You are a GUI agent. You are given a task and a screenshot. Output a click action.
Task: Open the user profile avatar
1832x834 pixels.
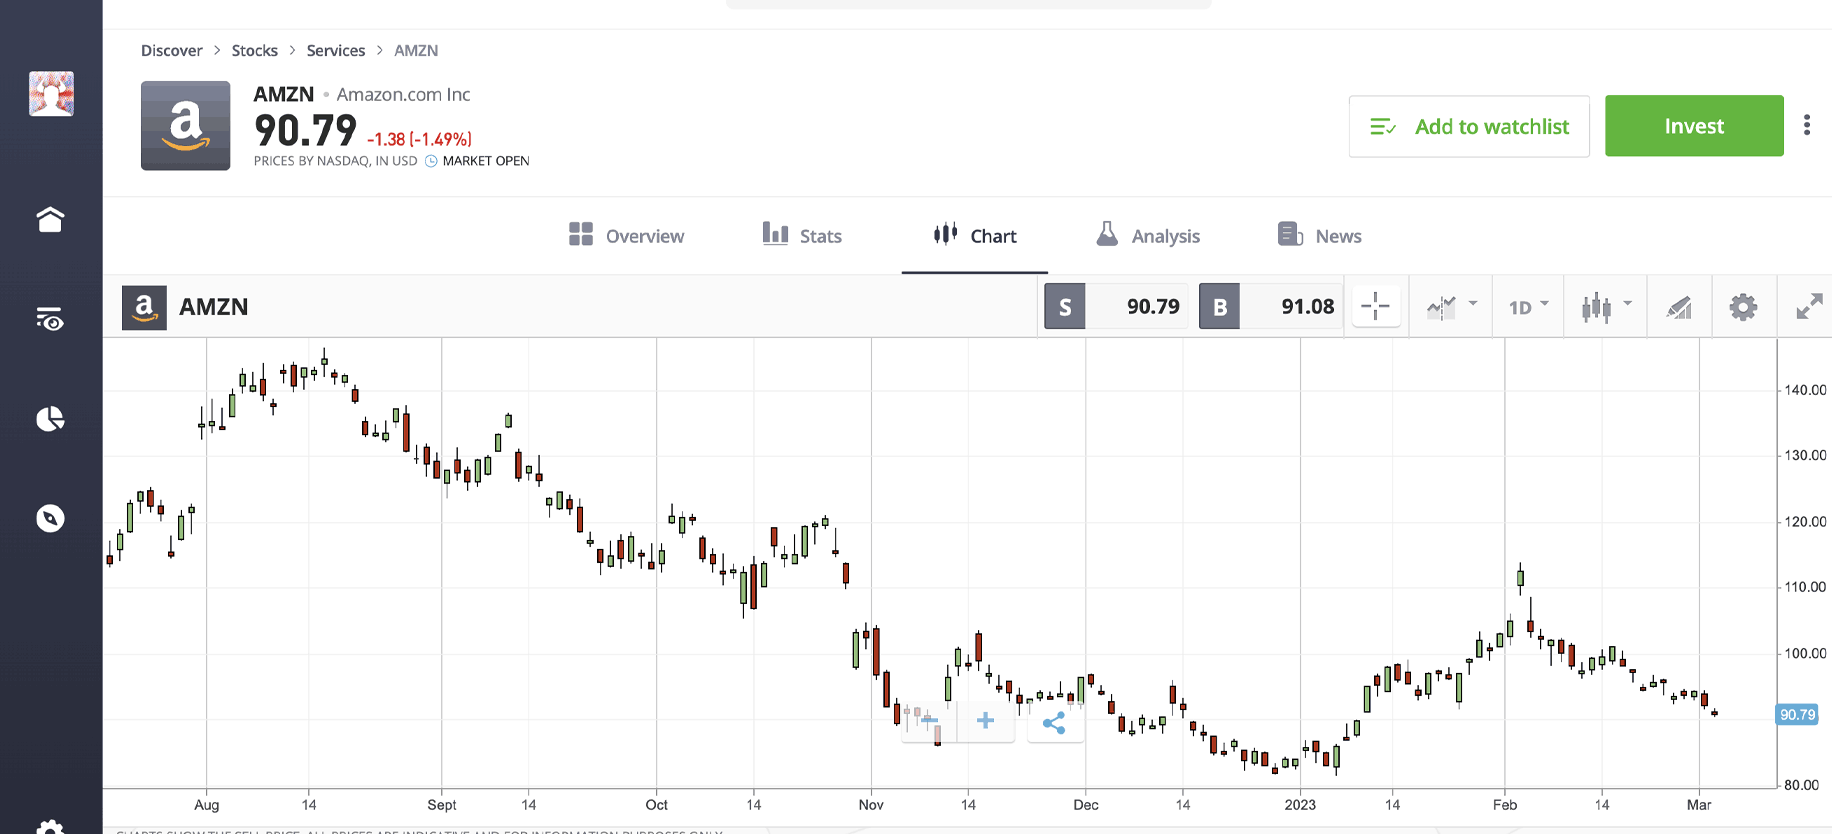51,94
